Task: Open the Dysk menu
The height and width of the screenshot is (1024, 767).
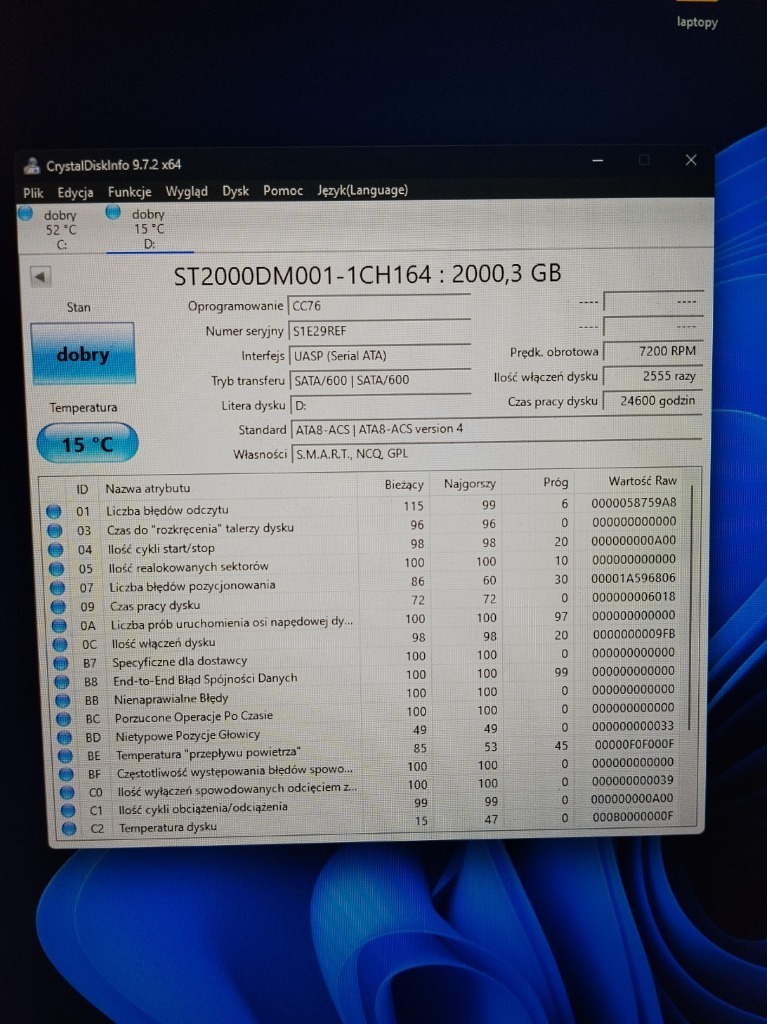Action: point(235,191)
